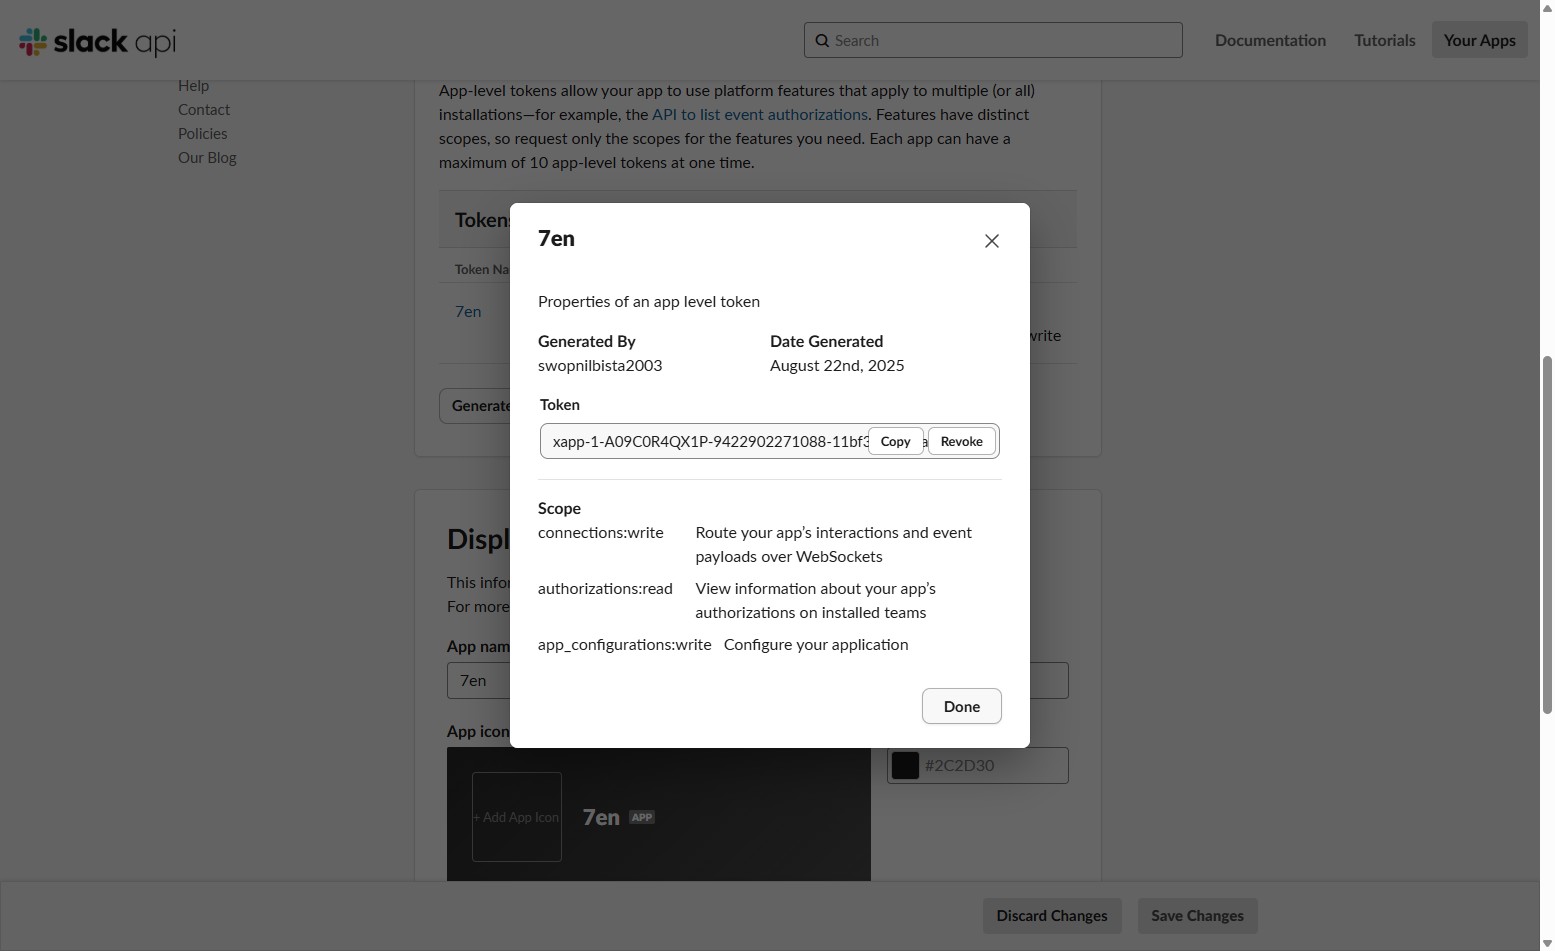1555x951 pixels.
Task: Click the scrollbar down arrow
Action: tap(1547, 943)
